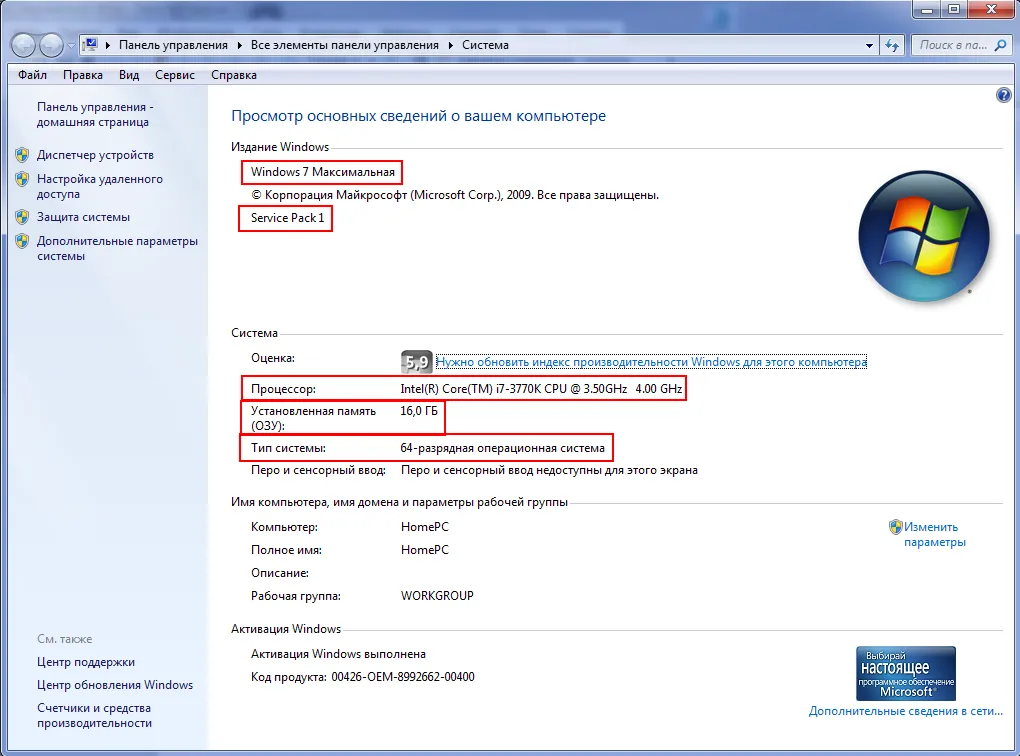
Task: Click shield icon beside Дополнительные параметры системы
Action: [22, 241]
